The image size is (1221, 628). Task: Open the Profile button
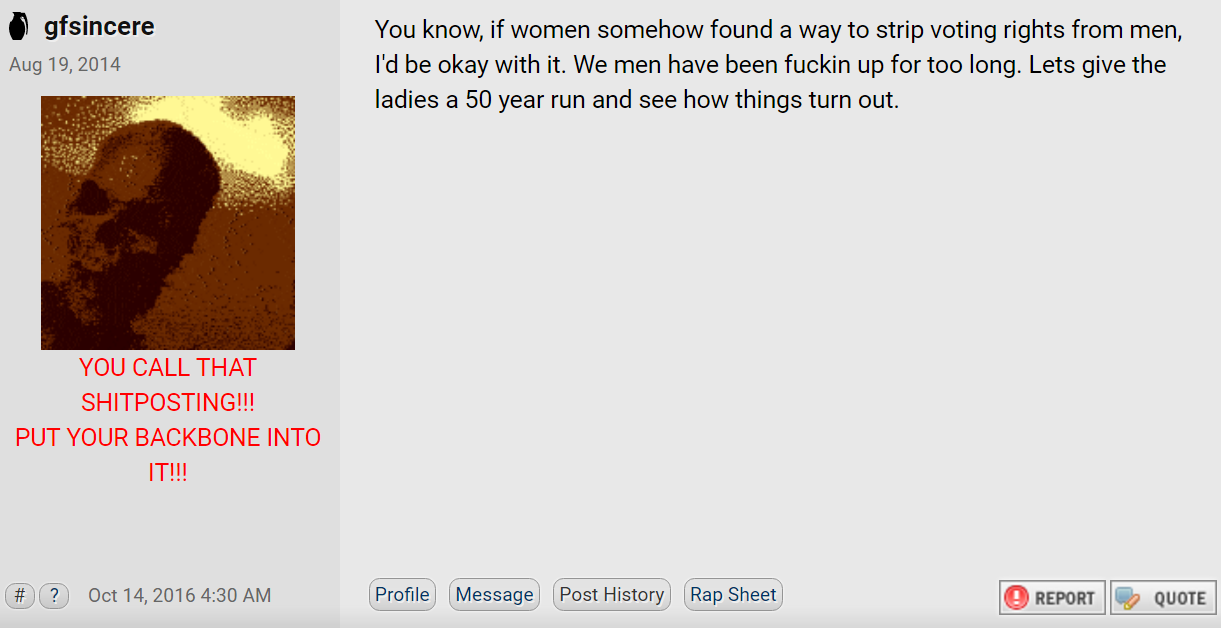pos(402,595)
